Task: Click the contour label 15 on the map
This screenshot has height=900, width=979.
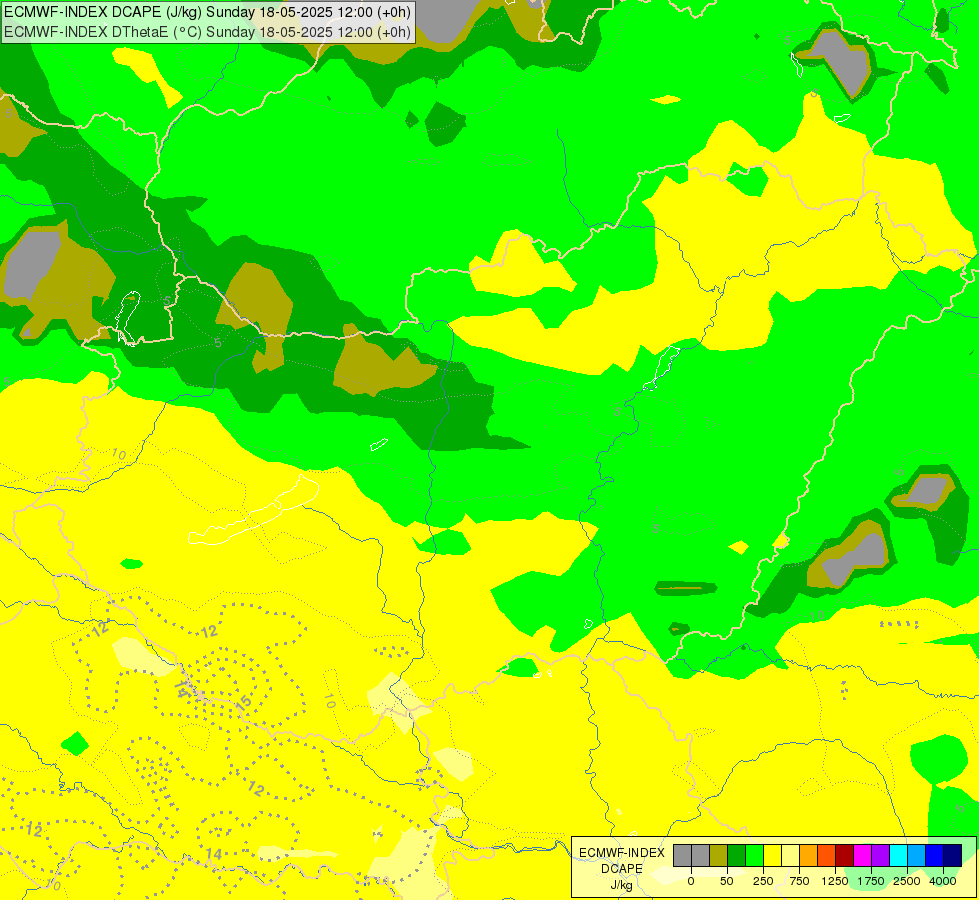Action: (x=245, y=701)
